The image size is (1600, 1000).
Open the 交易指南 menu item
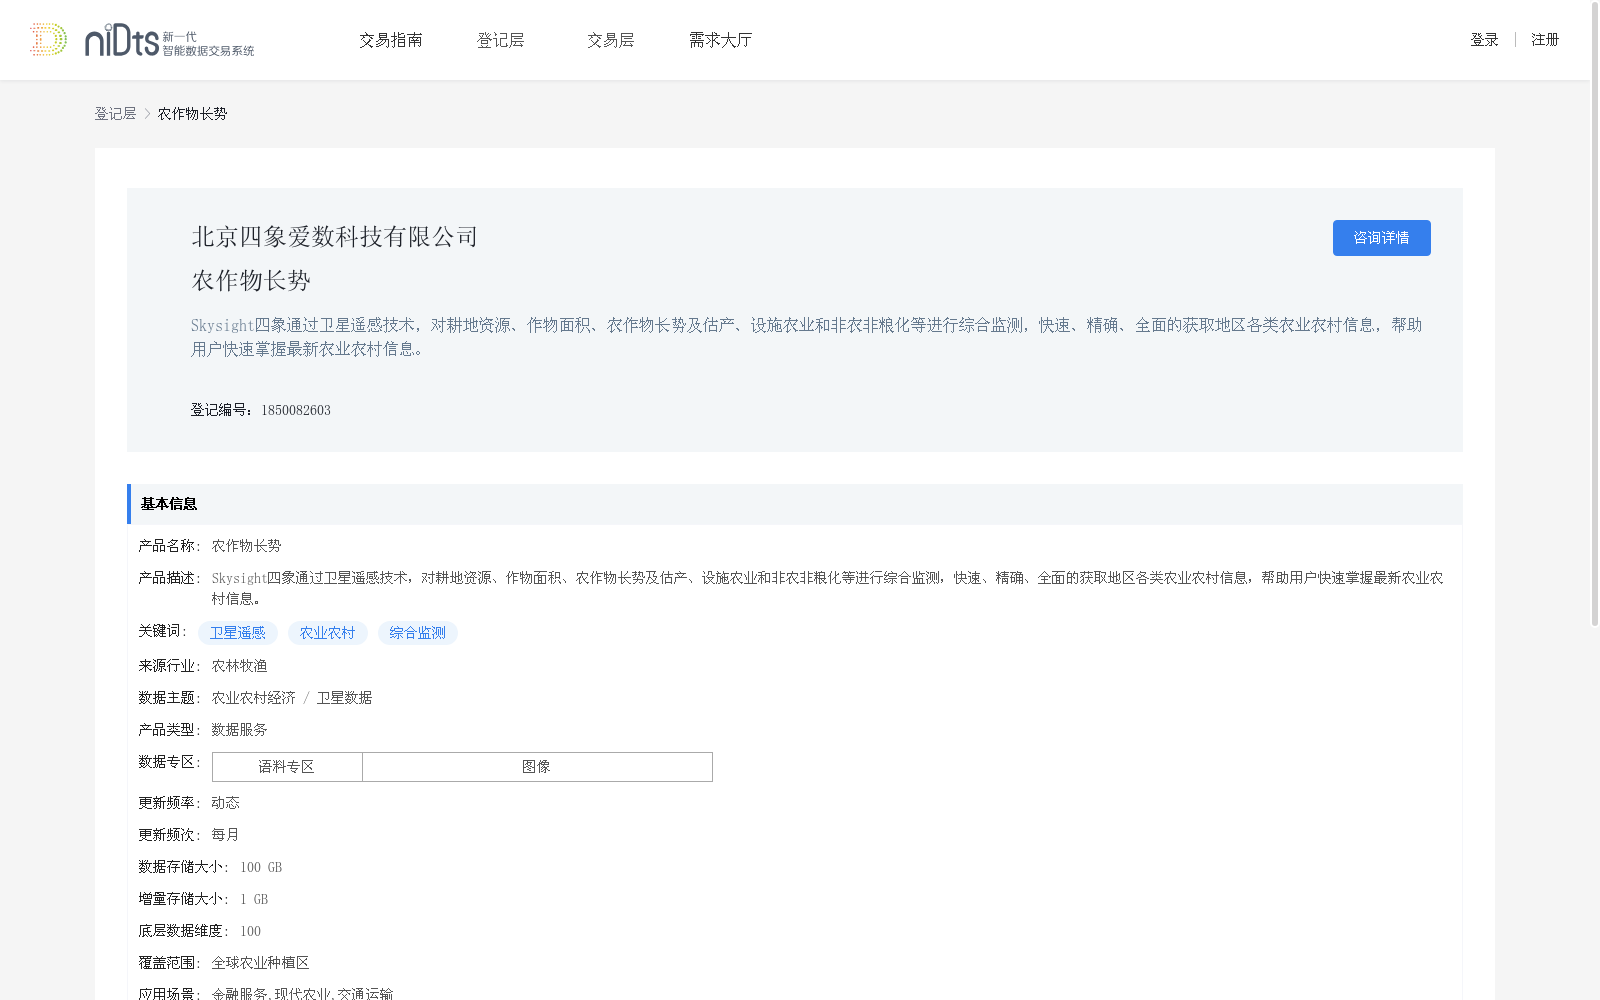point(391,40)
